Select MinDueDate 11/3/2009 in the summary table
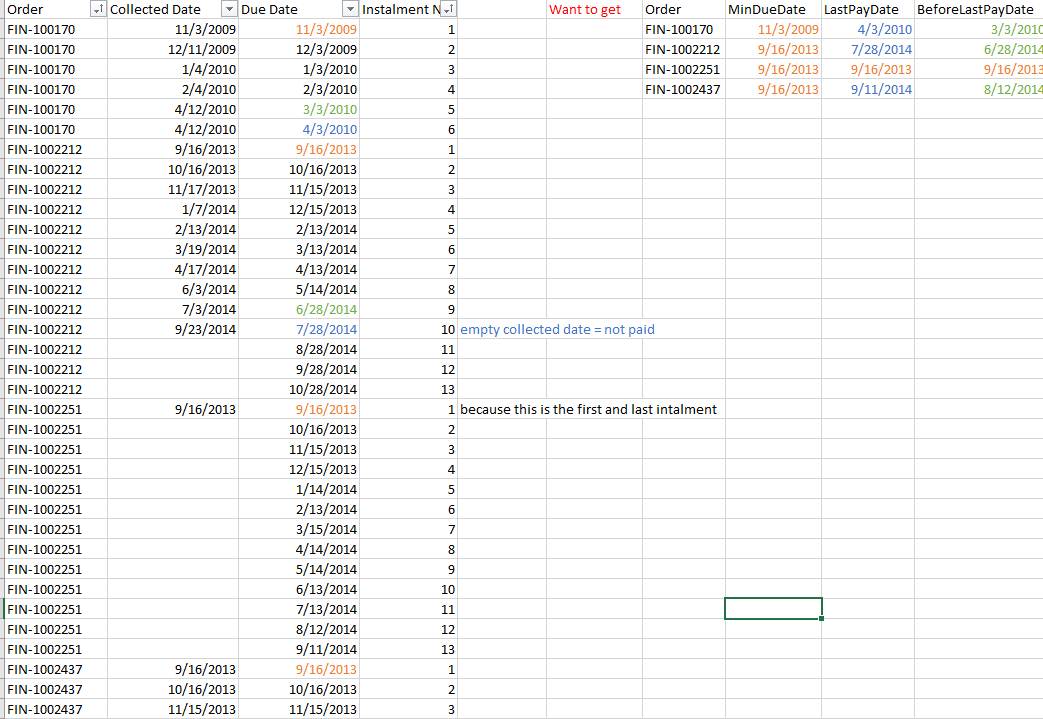The height and width of the screenshot is (719, 1043). point(773,29)
